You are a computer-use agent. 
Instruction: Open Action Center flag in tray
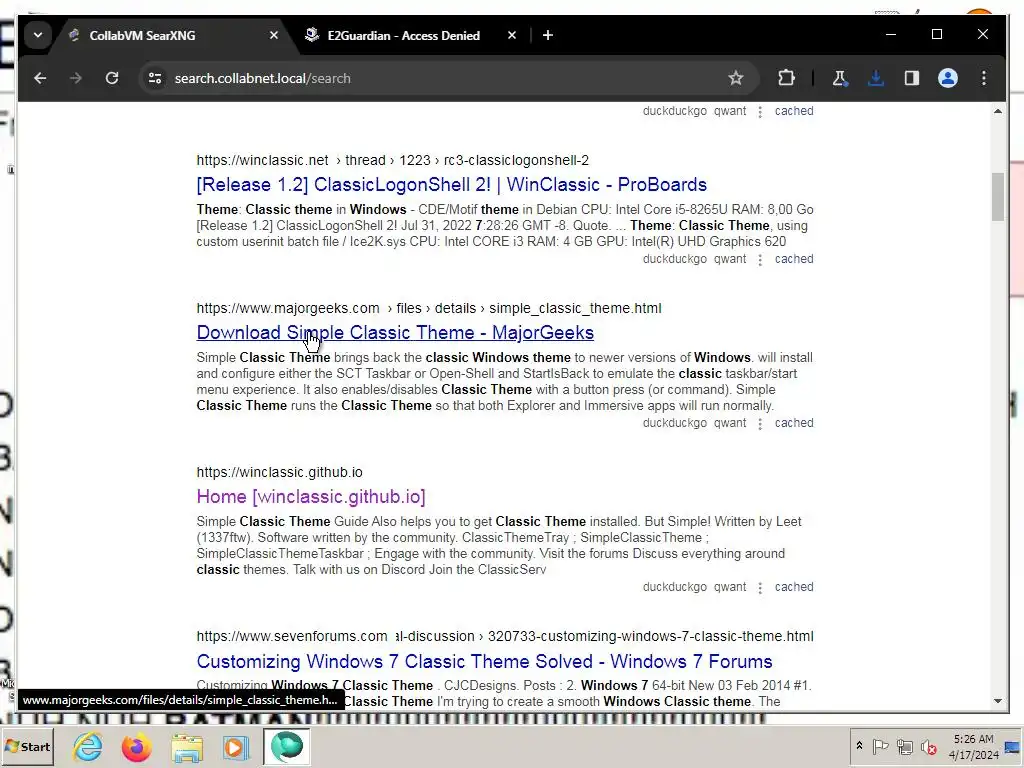pos(880,746)
